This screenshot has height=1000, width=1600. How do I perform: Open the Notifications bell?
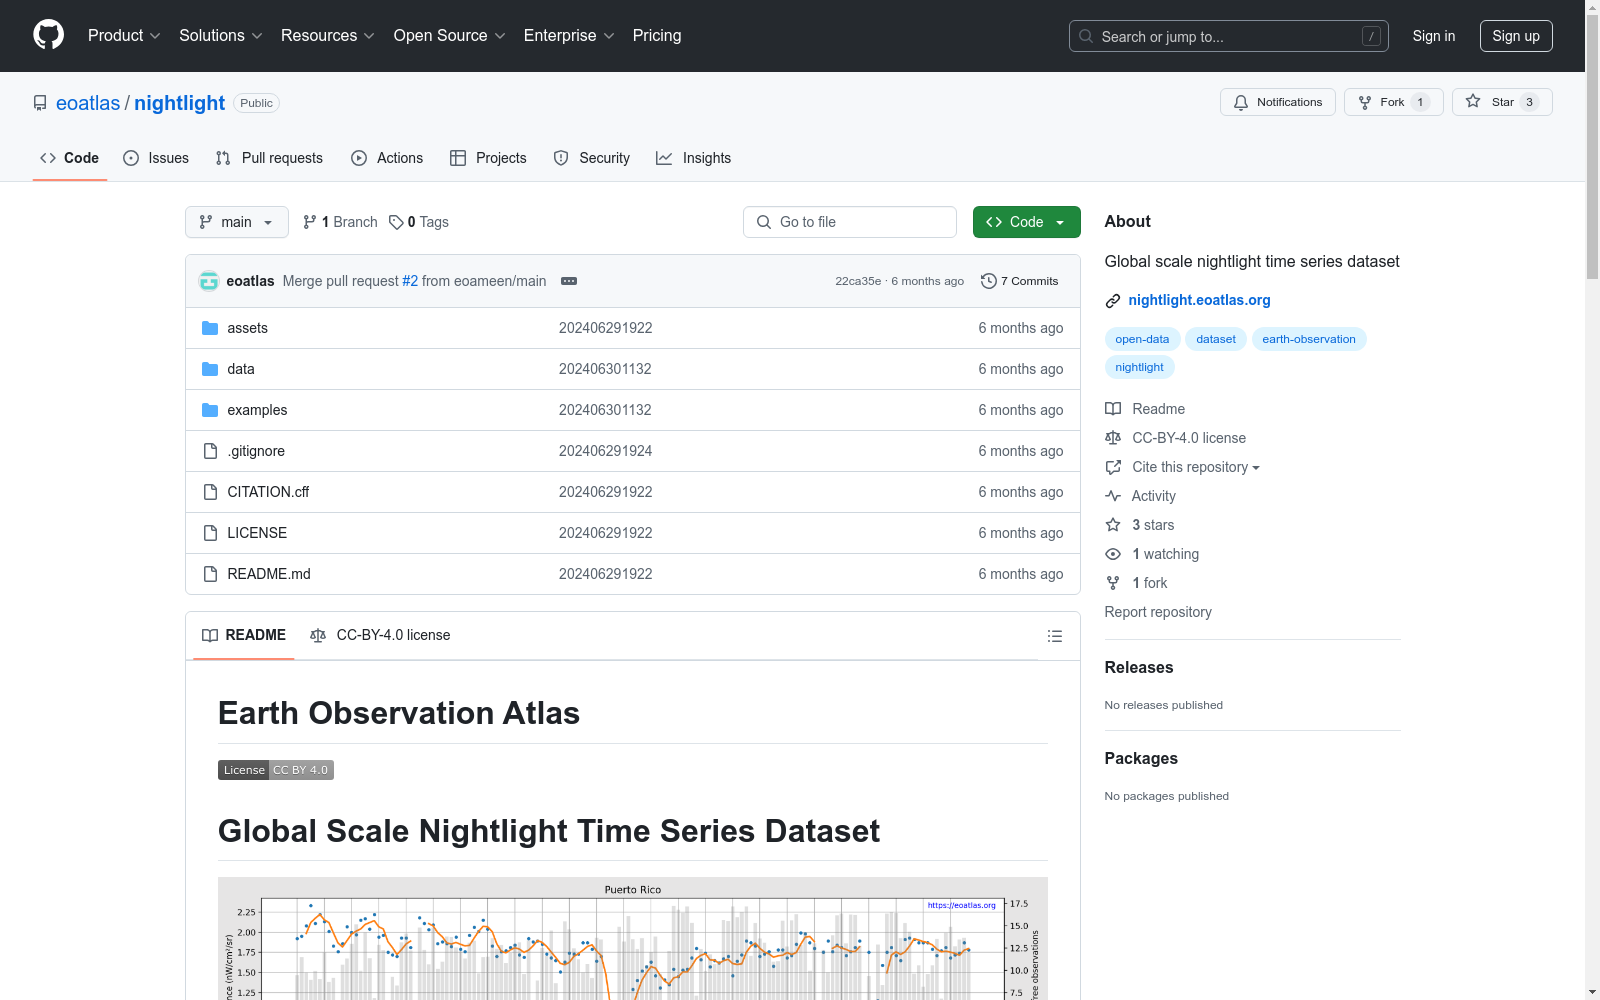click(x=1240, y=101)
